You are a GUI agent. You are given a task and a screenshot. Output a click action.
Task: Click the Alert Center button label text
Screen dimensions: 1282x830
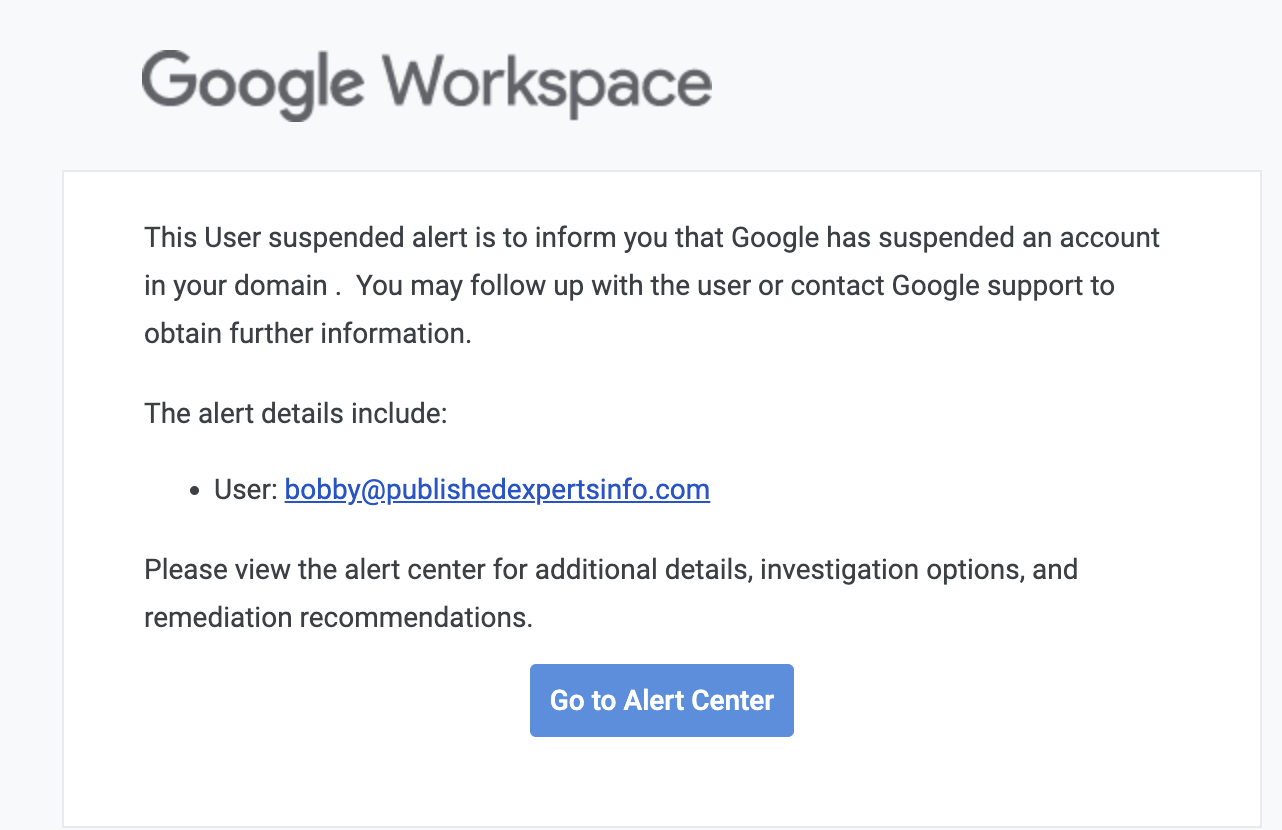tap(661, 700)
